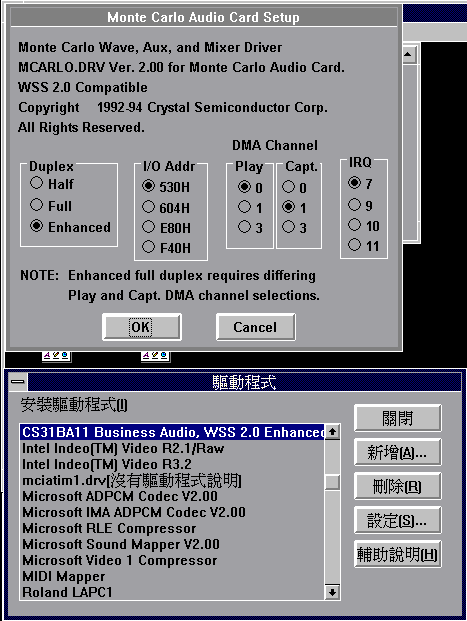This screenshot has height=621, width=467.
Task: Select Microsoft Video 1 Compressor
Action: (x=172, y=560)
